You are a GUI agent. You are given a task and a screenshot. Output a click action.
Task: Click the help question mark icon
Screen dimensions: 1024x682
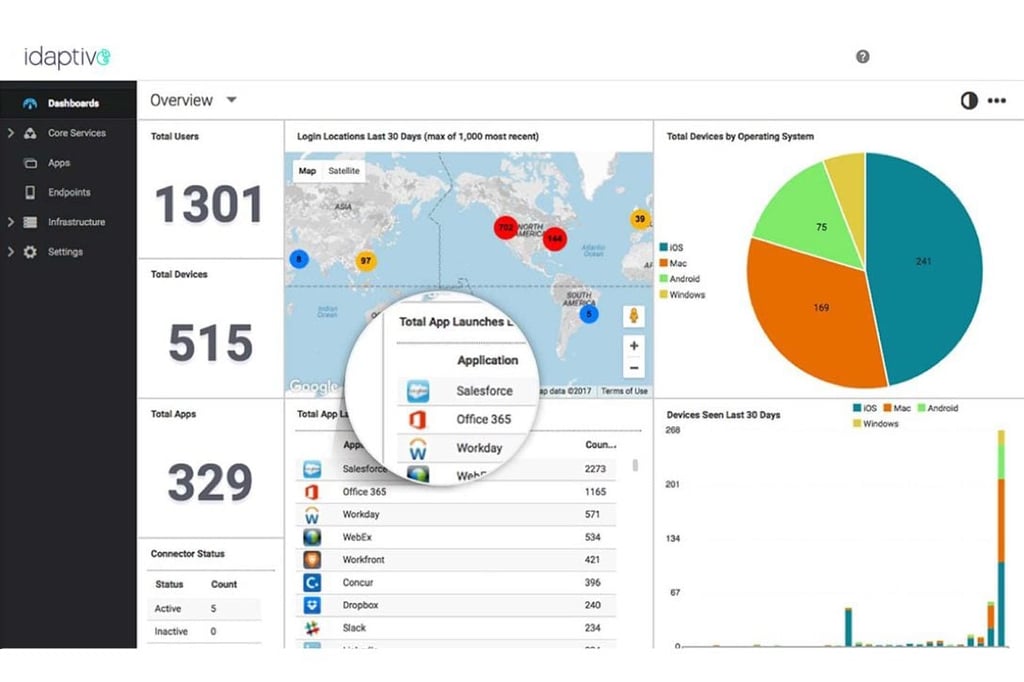click(x=862, y=57)
